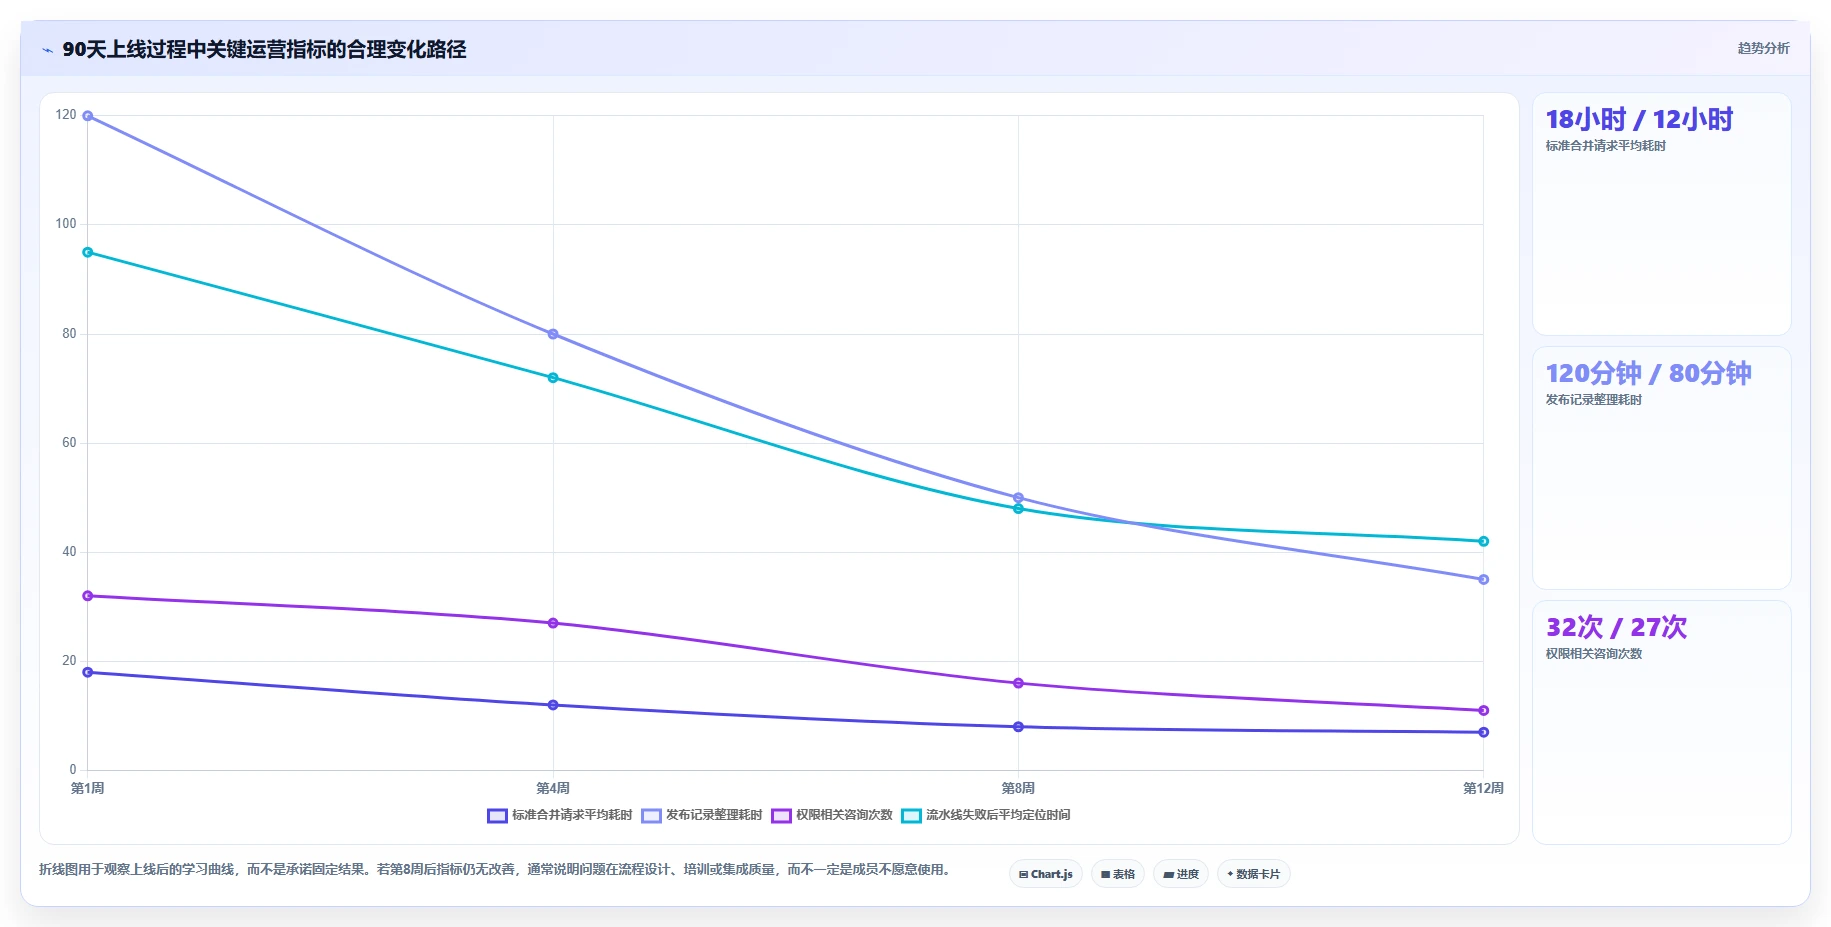Image resolution: width=1831 pixels, height=927 pixels.
Task: Toggle the 发布记录整理耗时 legend series
Action: [702, 815]
